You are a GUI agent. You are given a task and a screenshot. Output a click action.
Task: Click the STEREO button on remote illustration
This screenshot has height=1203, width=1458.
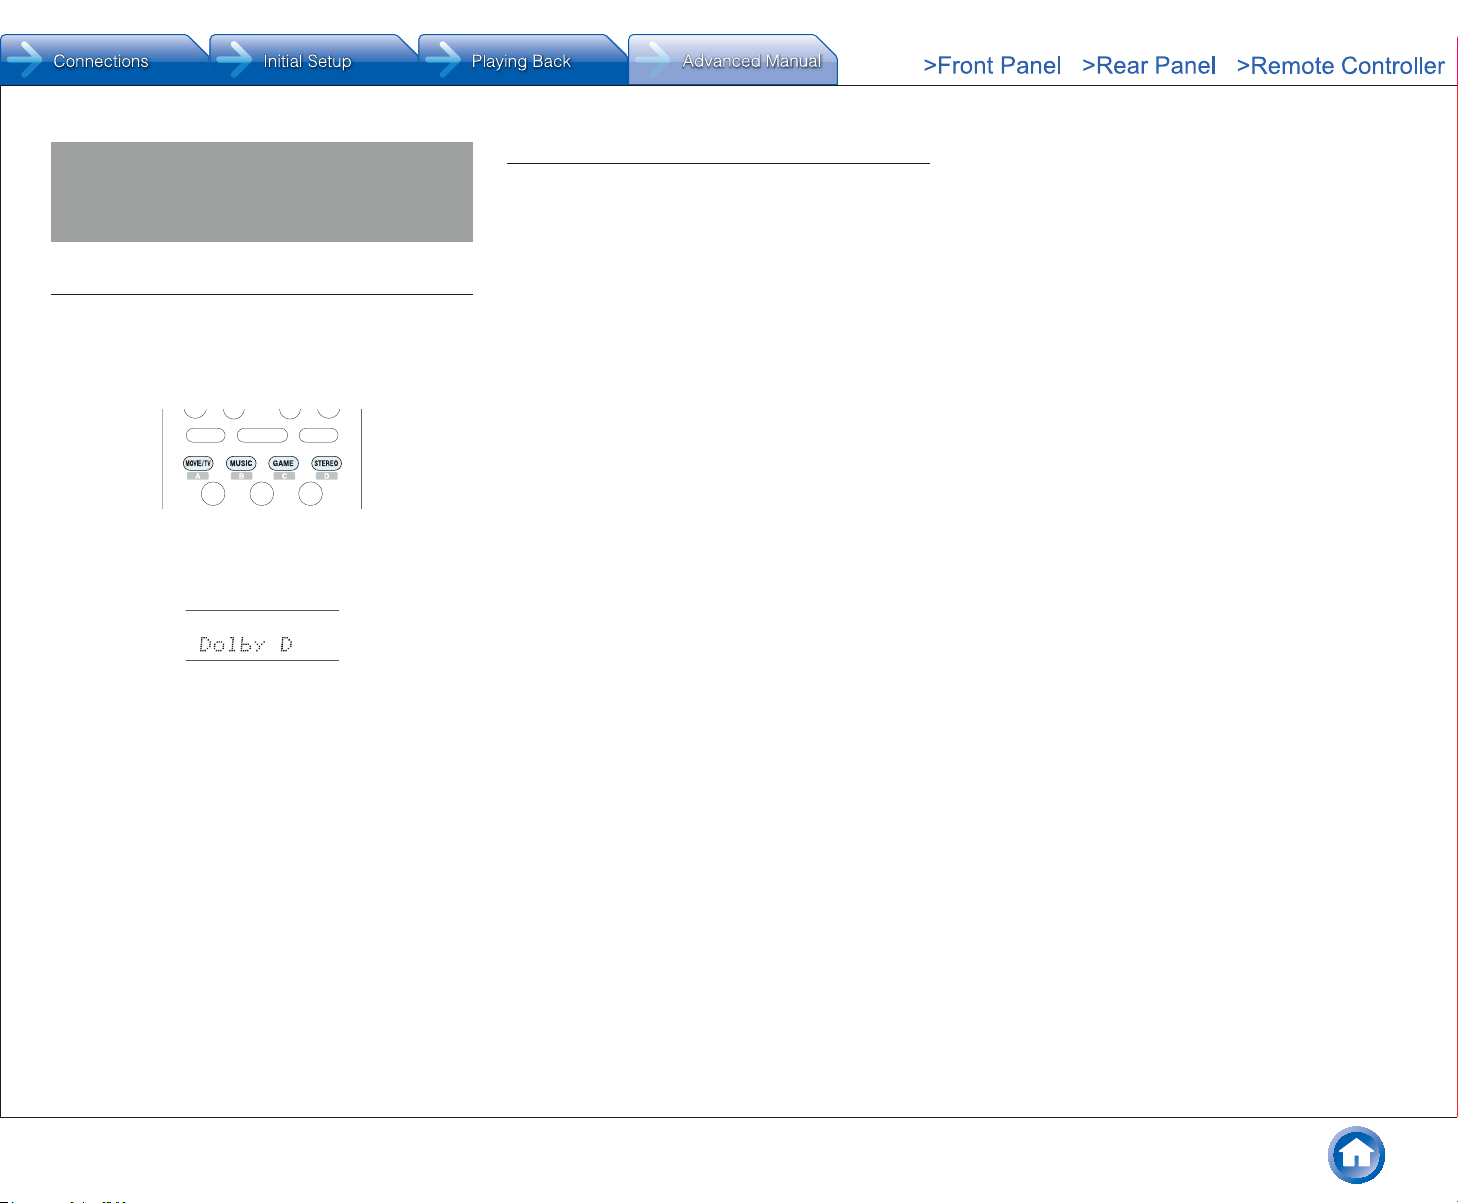tap(326, 463)
